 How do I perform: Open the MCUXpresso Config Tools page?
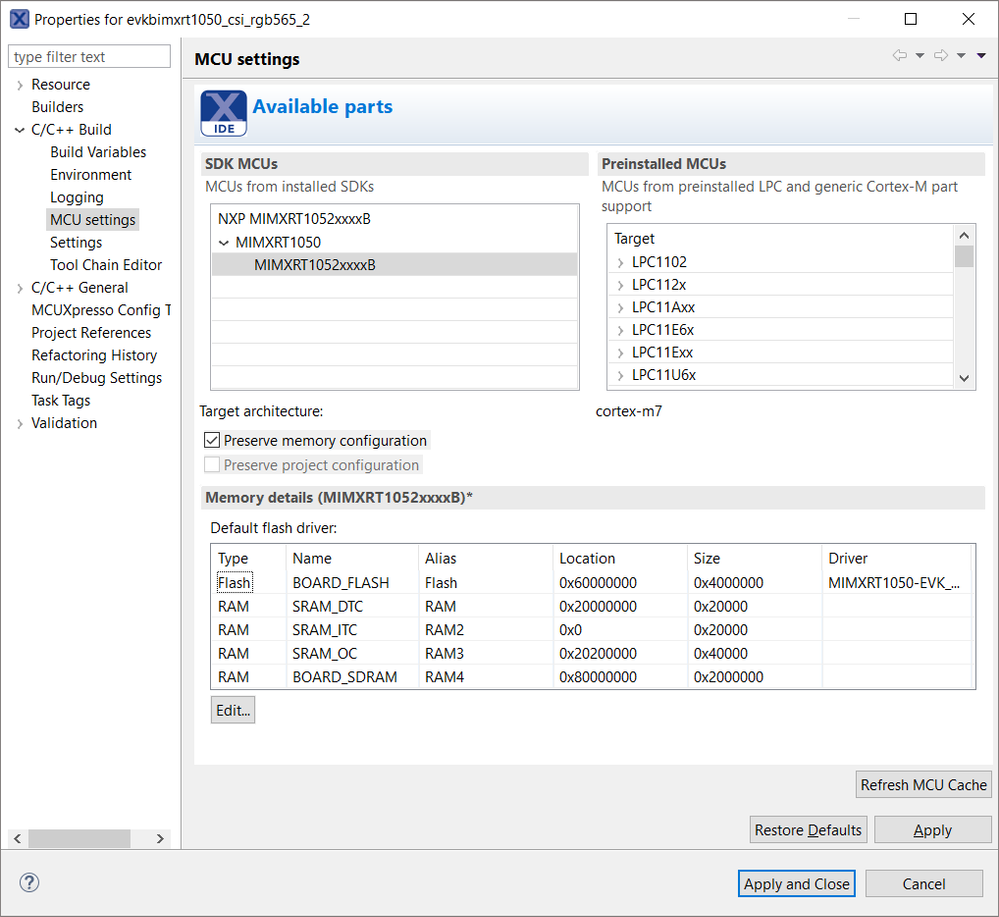101,310
